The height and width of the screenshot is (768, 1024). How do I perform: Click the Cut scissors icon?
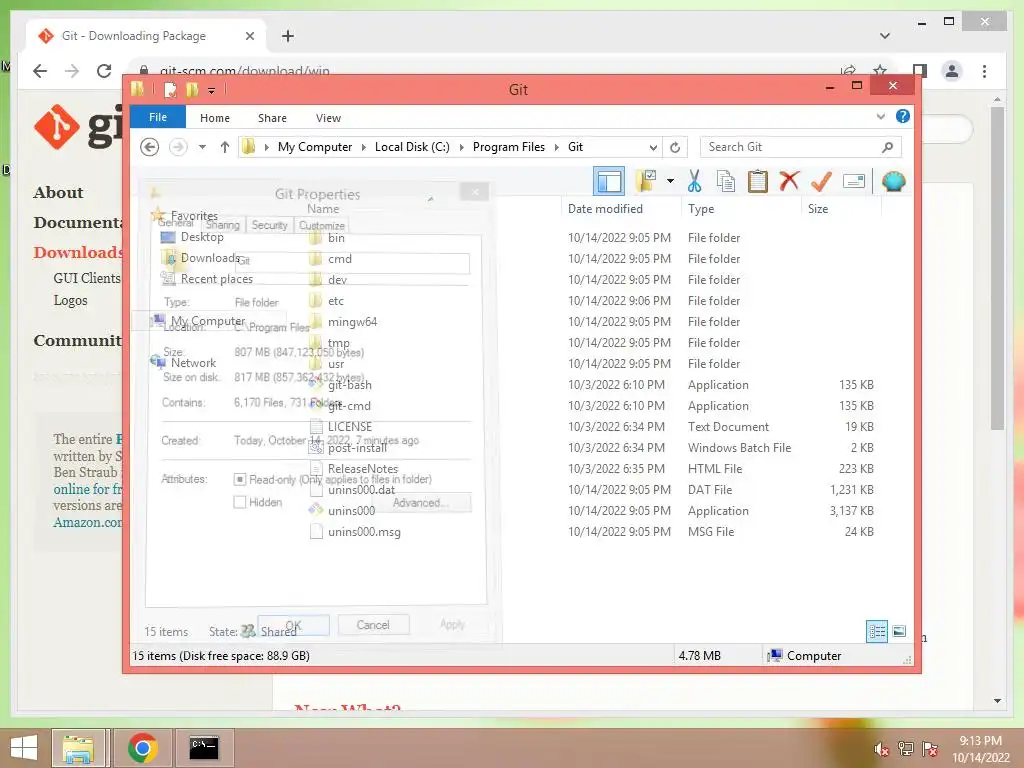pyautogui.click(x=694, y=181)
